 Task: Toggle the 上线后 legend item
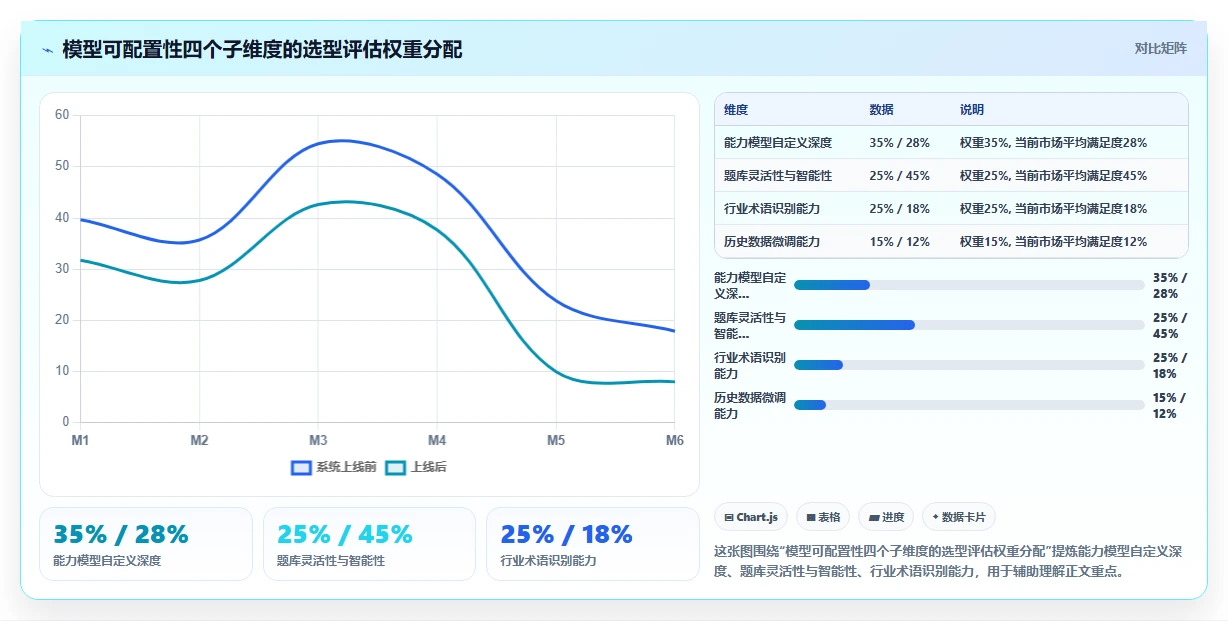pyautogui.click(x=416, y=467)
